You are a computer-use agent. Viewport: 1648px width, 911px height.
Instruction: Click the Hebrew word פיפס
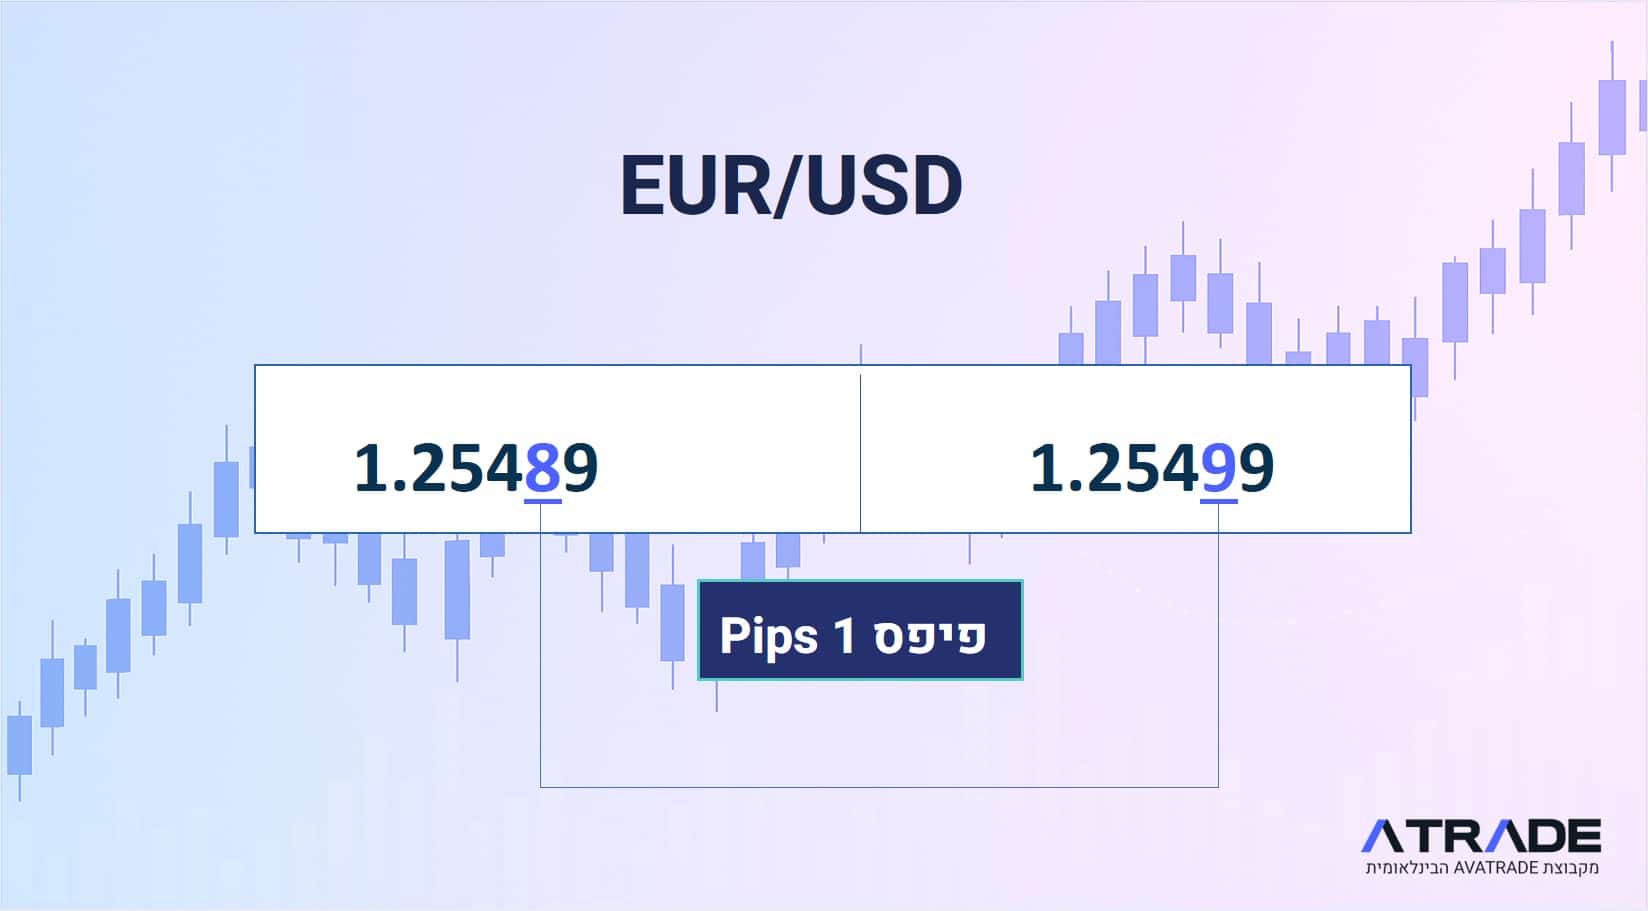click(930, 636)
